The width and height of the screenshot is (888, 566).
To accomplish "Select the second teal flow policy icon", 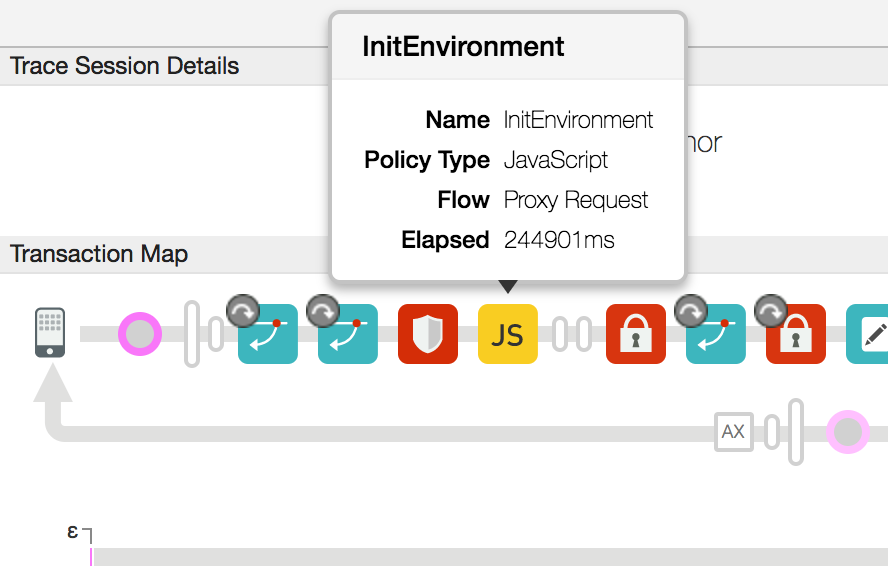I will pyautogui.click(x=348, y=334).
